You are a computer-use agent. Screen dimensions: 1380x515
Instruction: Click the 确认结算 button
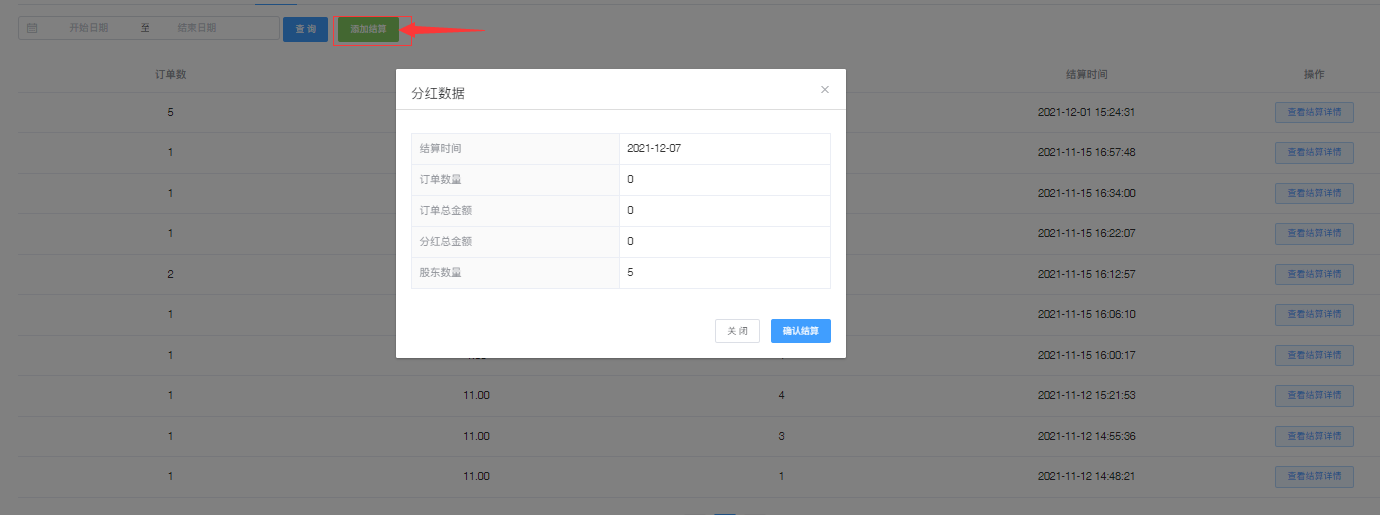tap(801, 331)
